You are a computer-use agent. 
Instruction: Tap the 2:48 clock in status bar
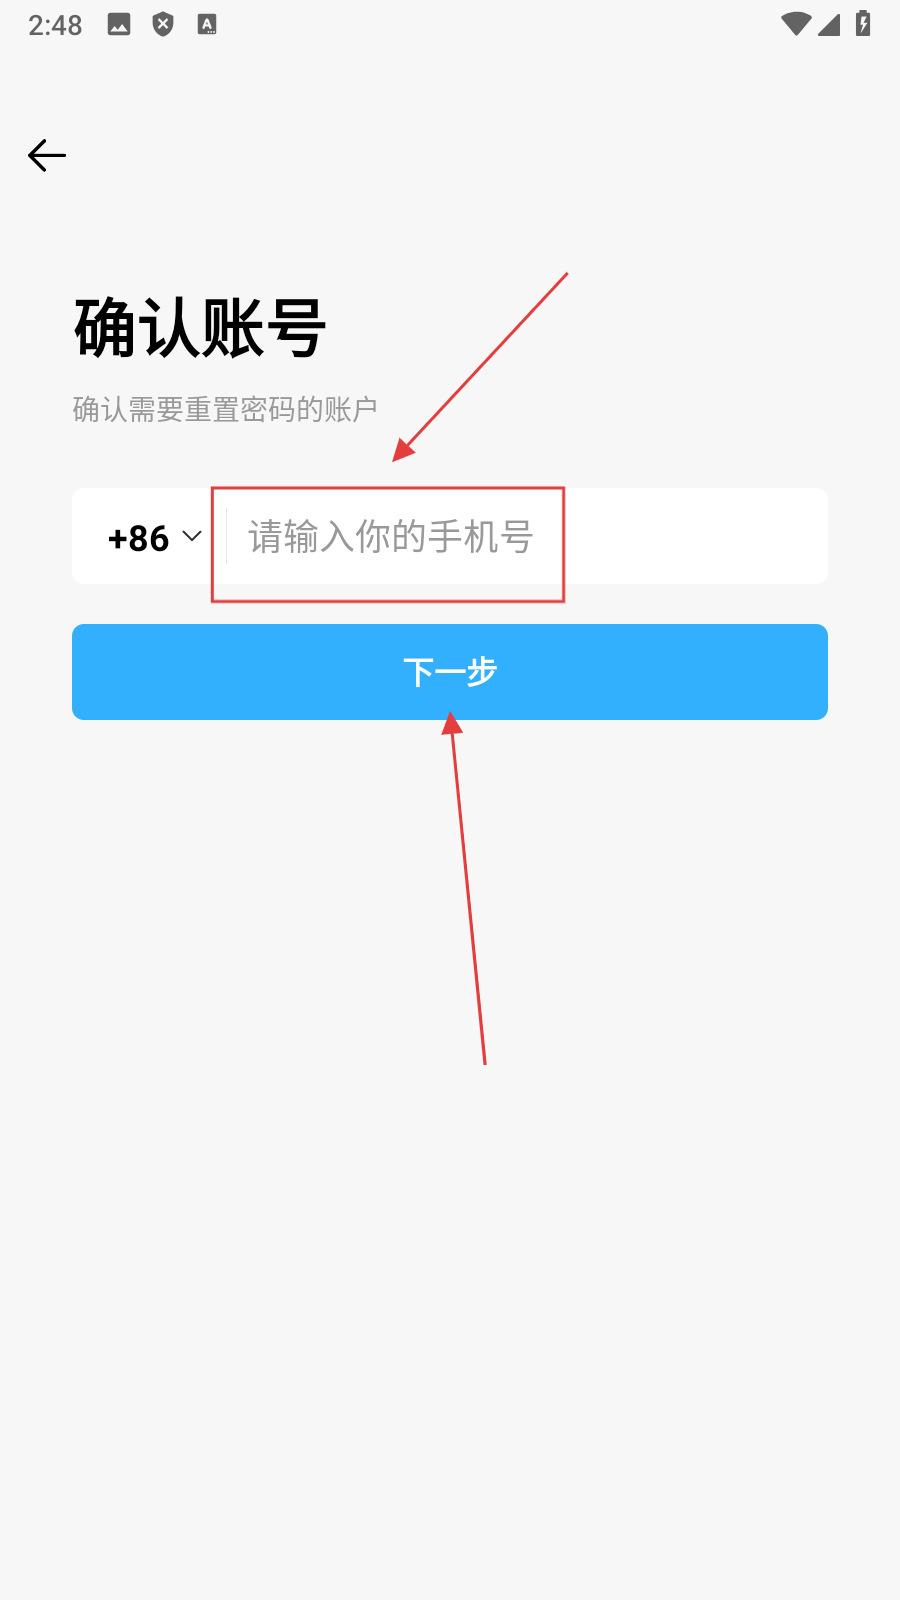(55, 25)
